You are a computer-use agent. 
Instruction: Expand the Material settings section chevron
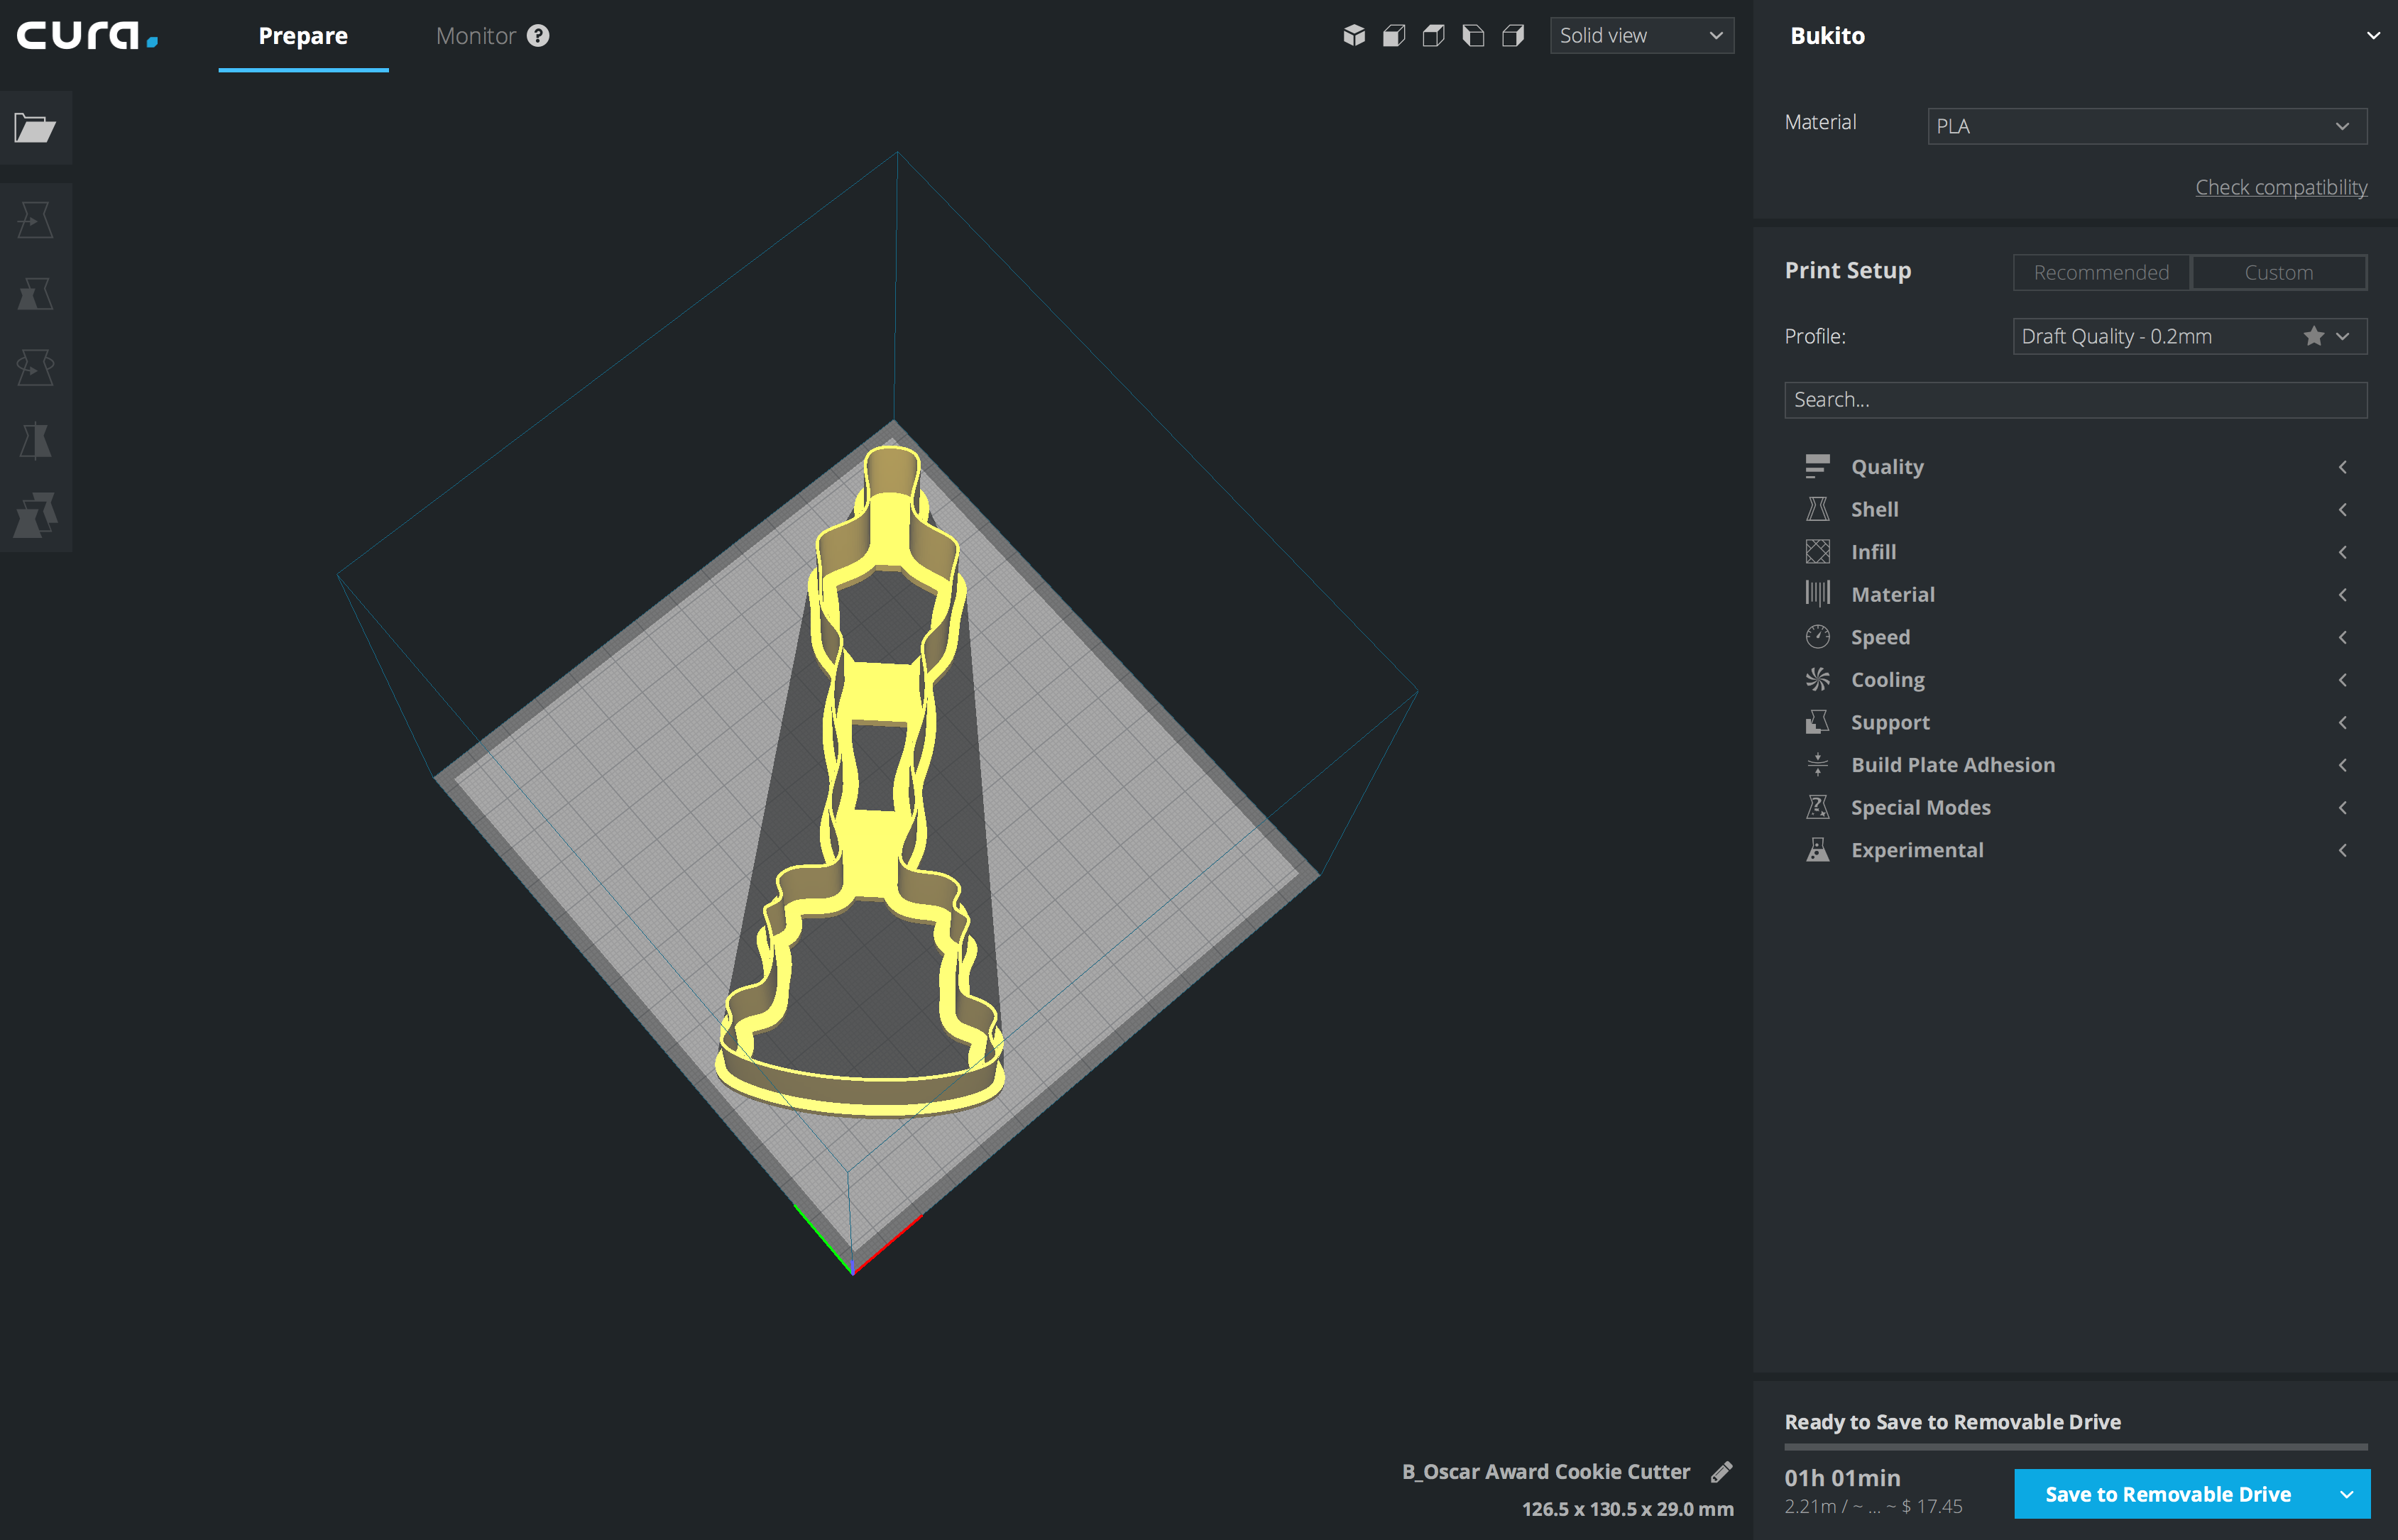[2342, 595]
